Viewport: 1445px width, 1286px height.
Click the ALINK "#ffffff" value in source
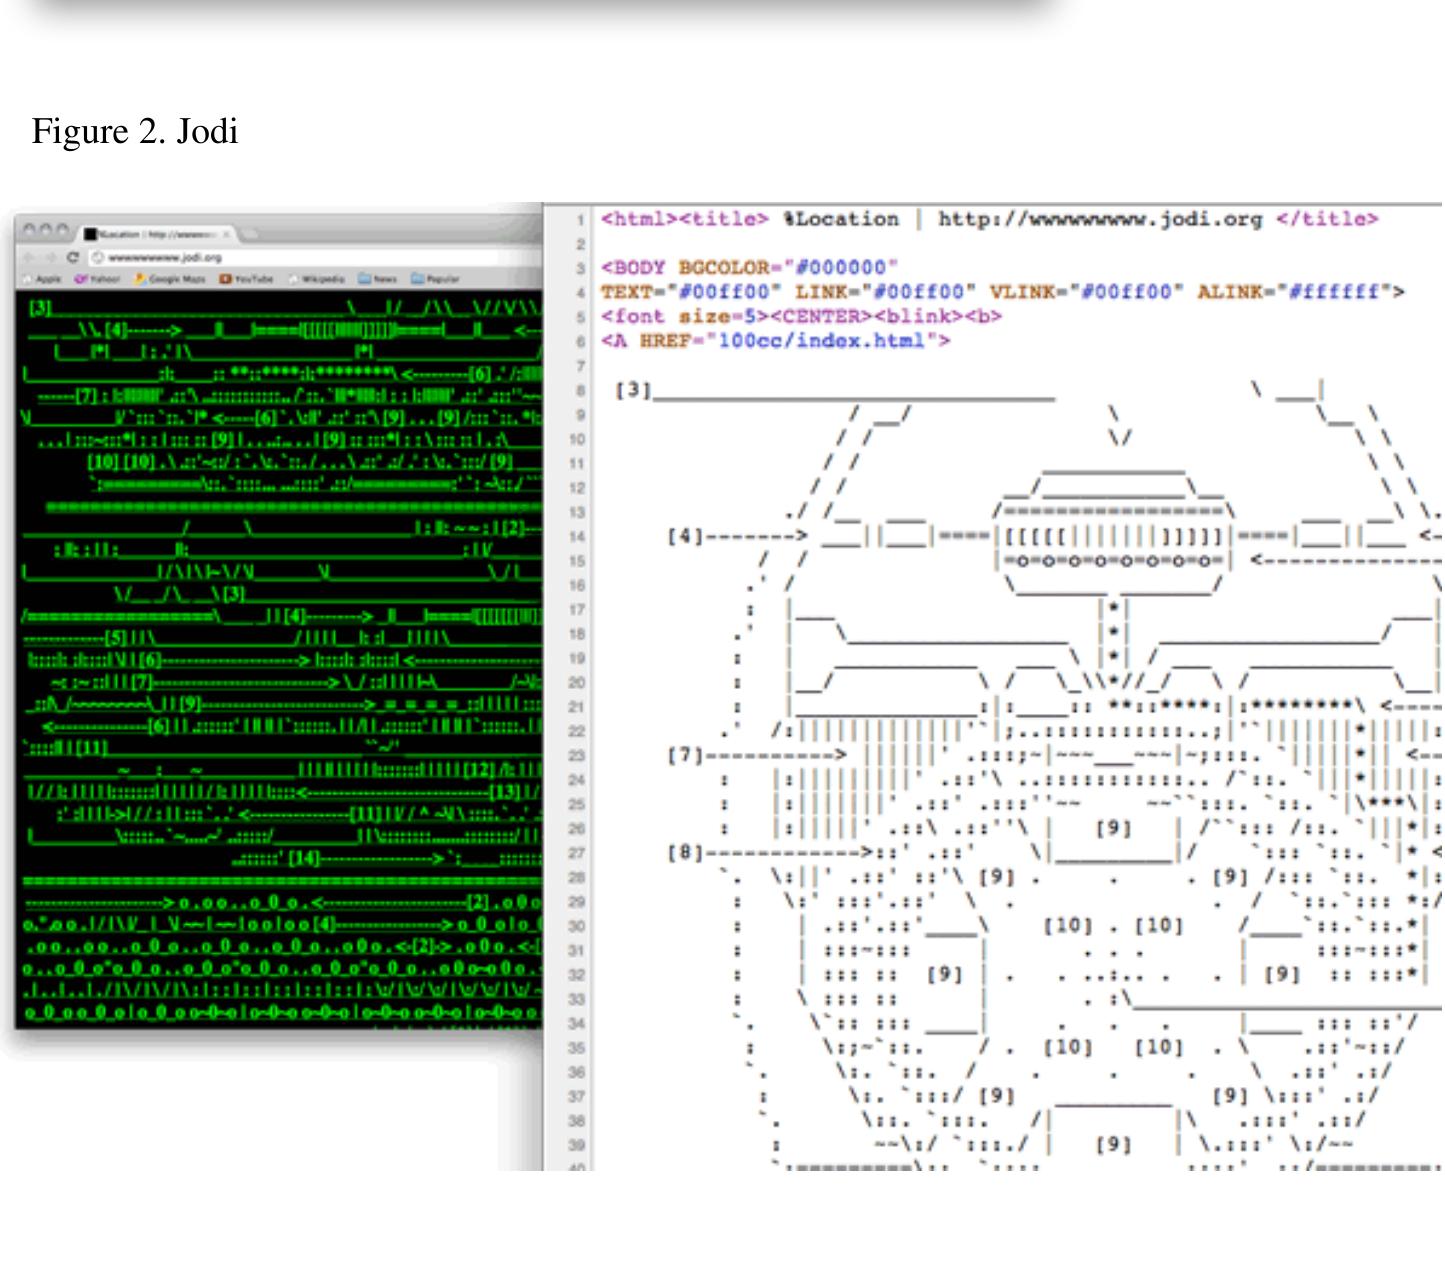coord(1336,292)
